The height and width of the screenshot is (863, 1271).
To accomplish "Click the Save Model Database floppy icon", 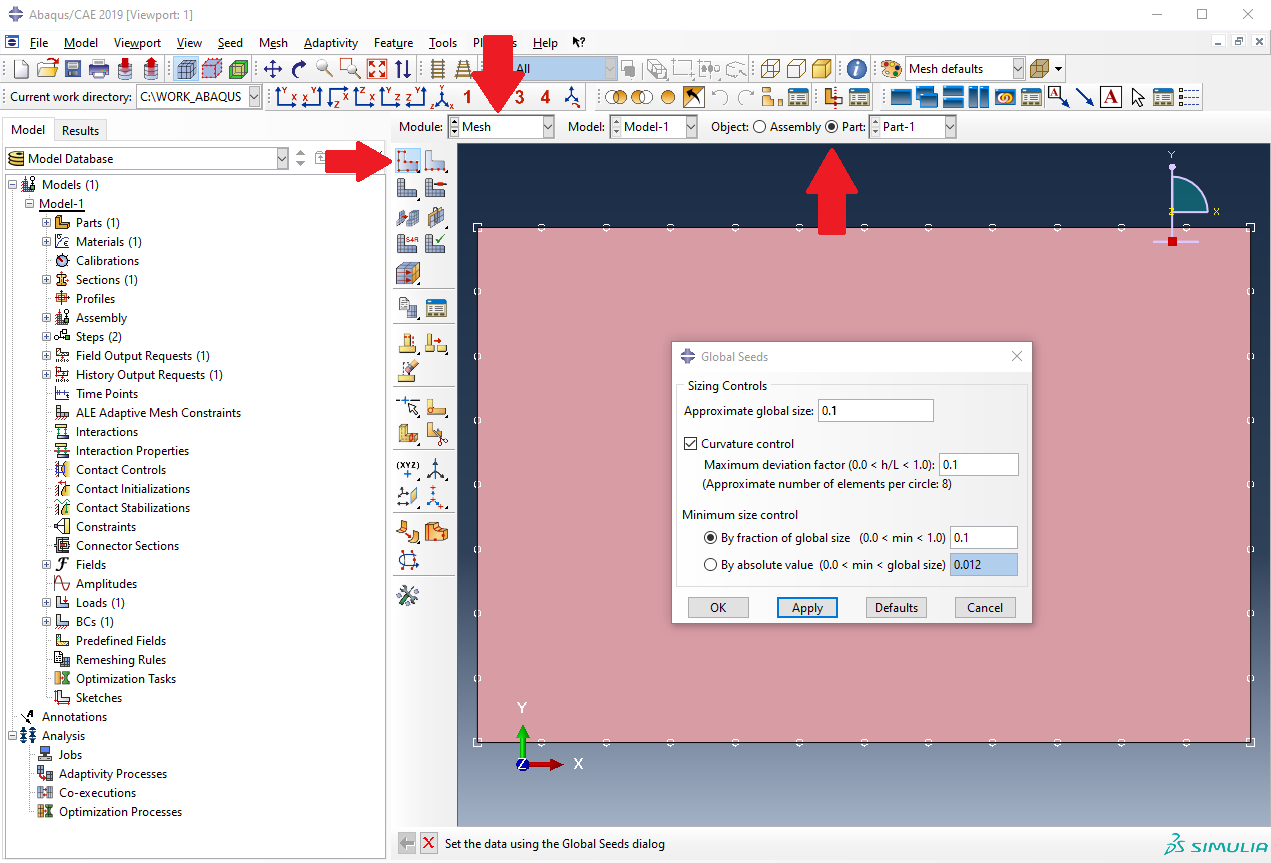I will pos(73,69).
